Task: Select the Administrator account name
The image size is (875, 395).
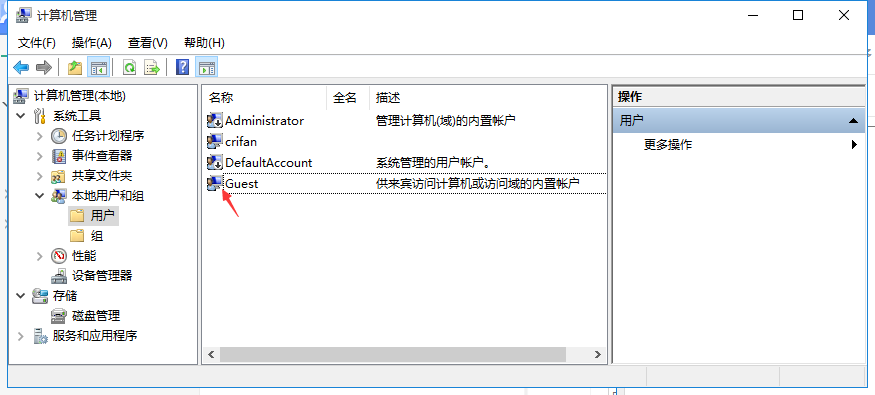Action: coord(265,121)
